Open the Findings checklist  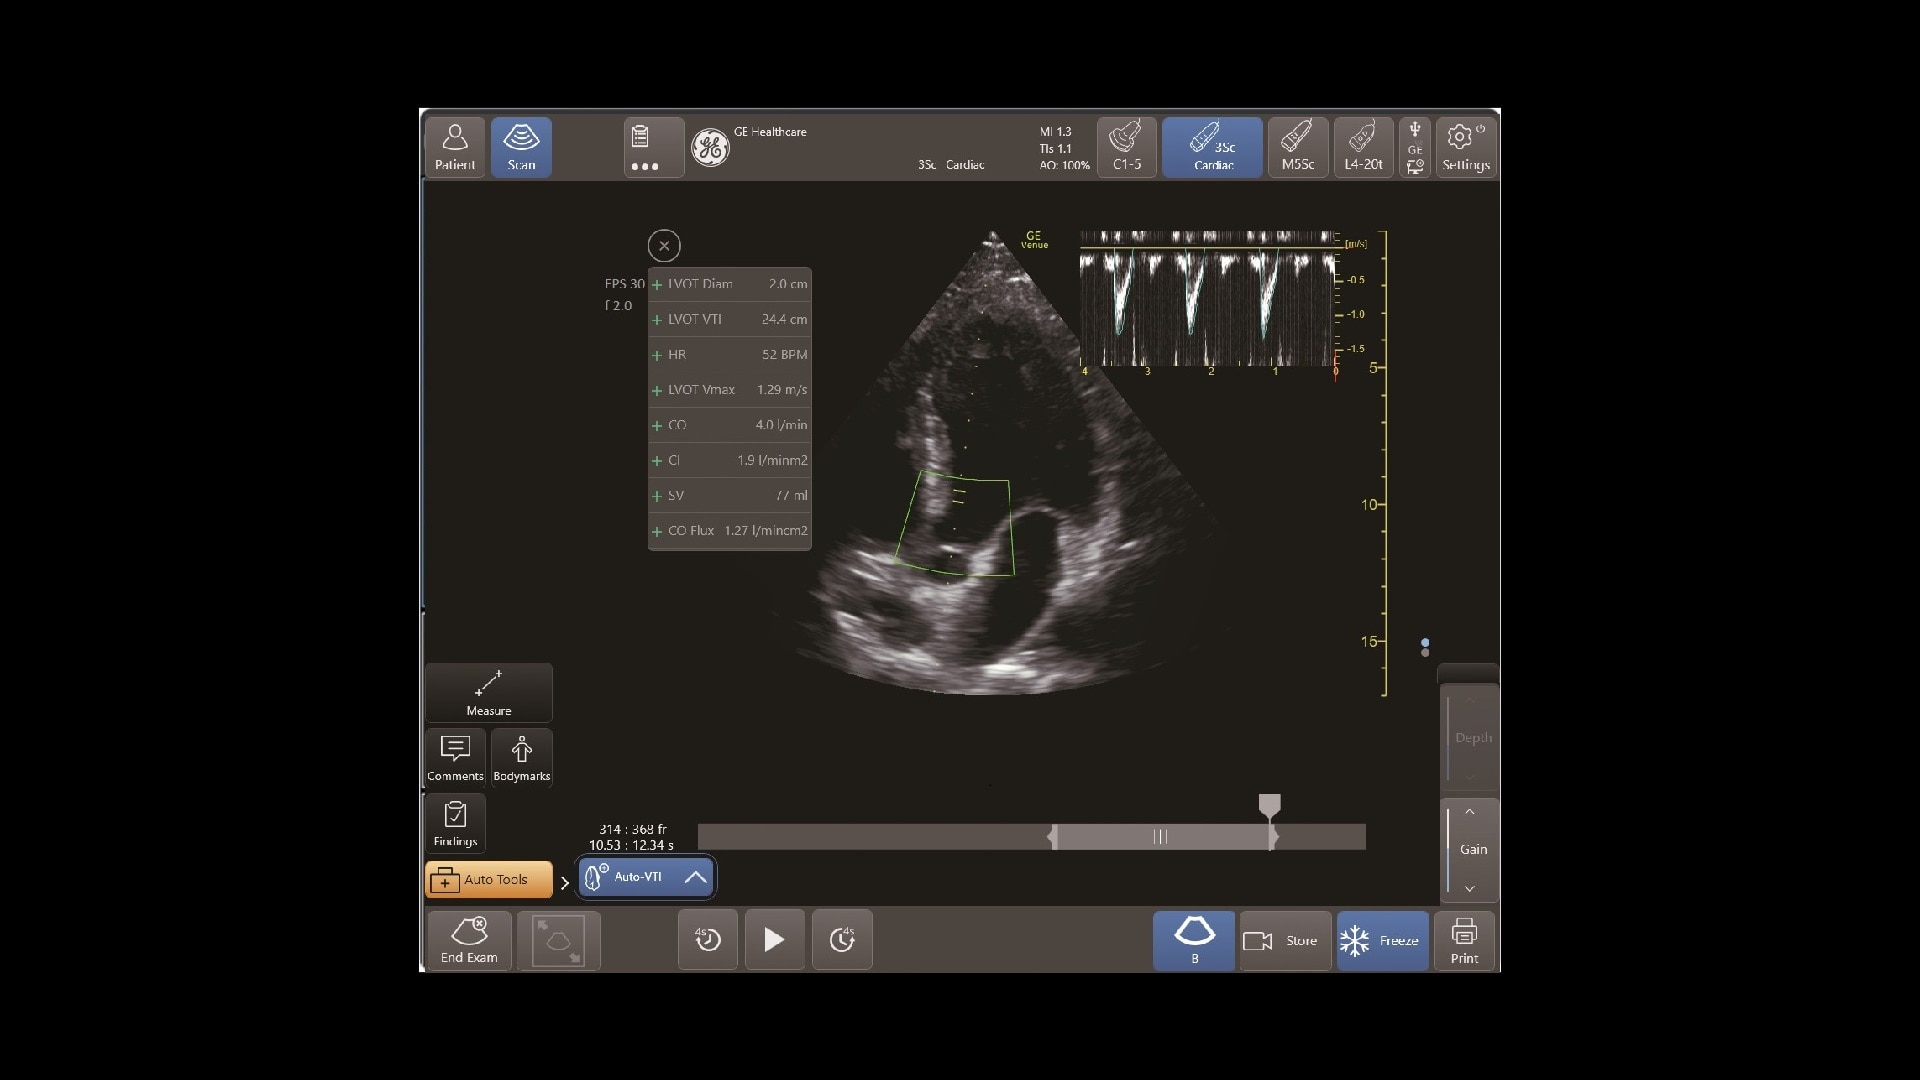[x=455, y=823]
